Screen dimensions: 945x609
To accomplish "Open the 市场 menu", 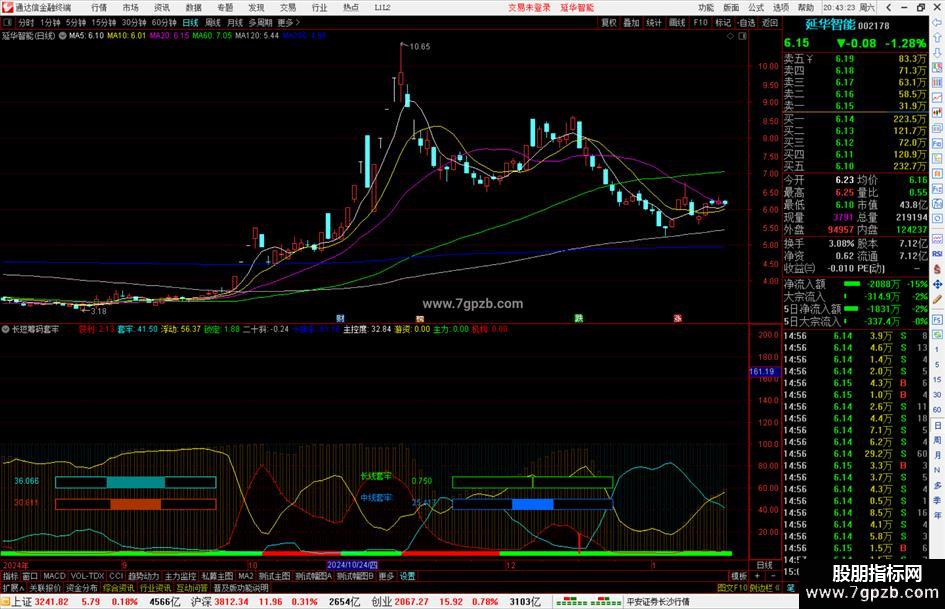I will pos(130,8).
